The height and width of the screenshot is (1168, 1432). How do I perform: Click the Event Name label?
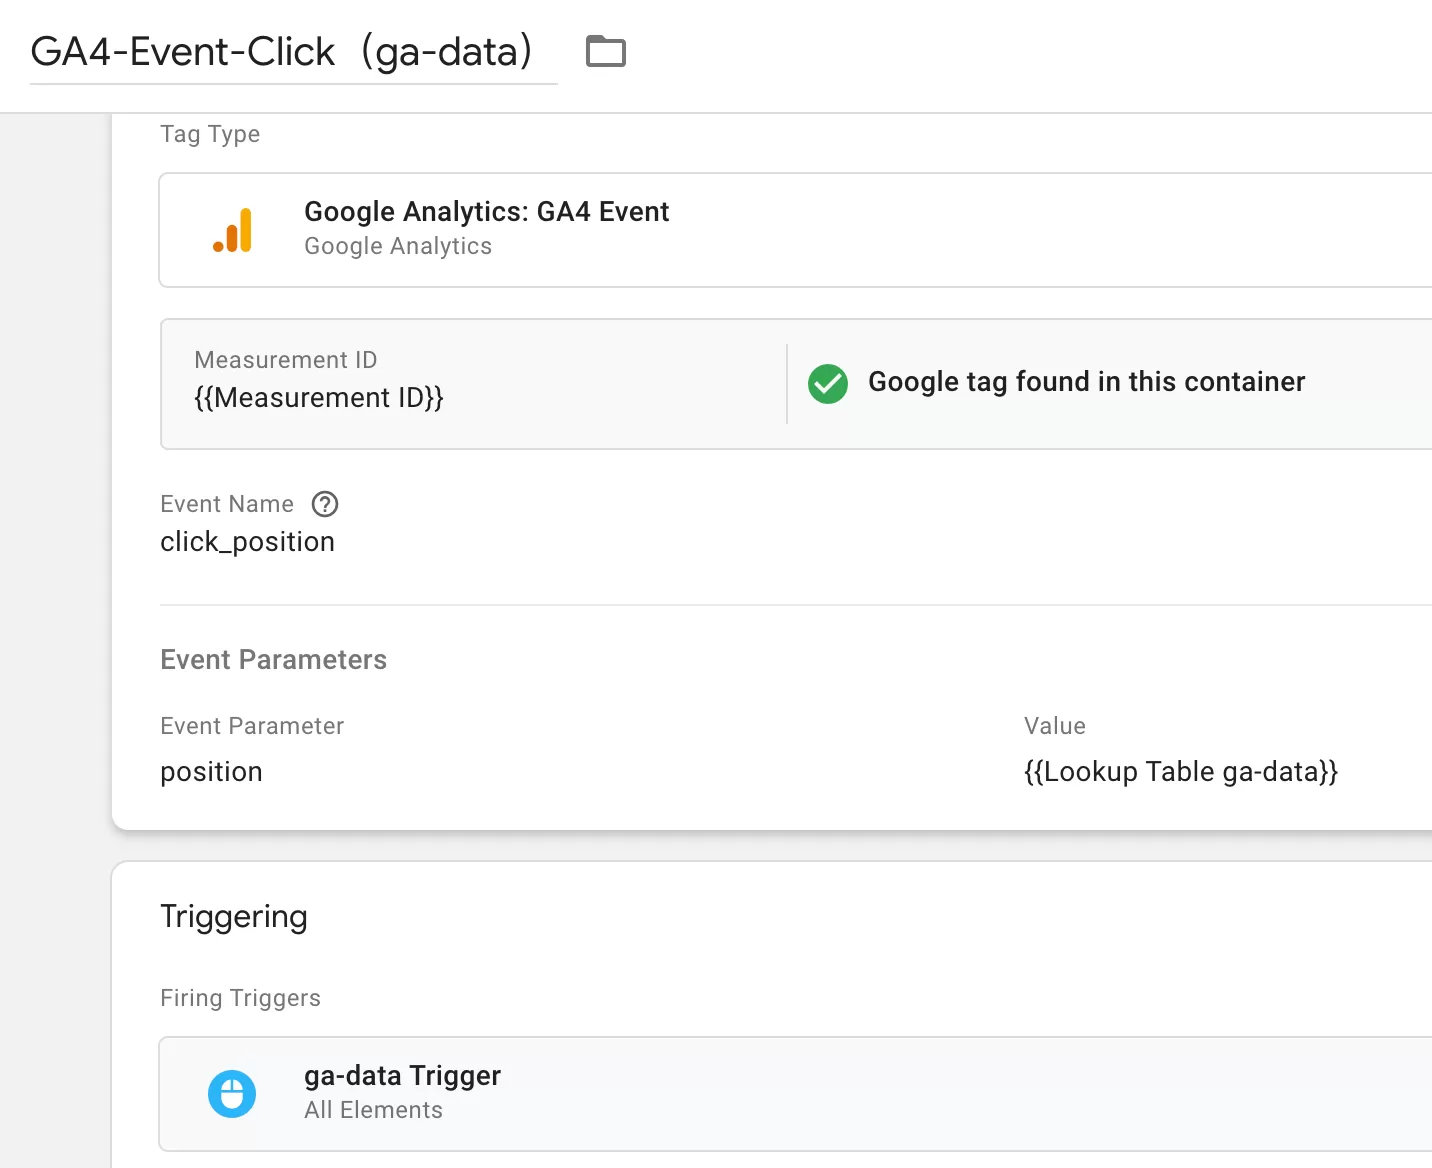tap(227, 504)
